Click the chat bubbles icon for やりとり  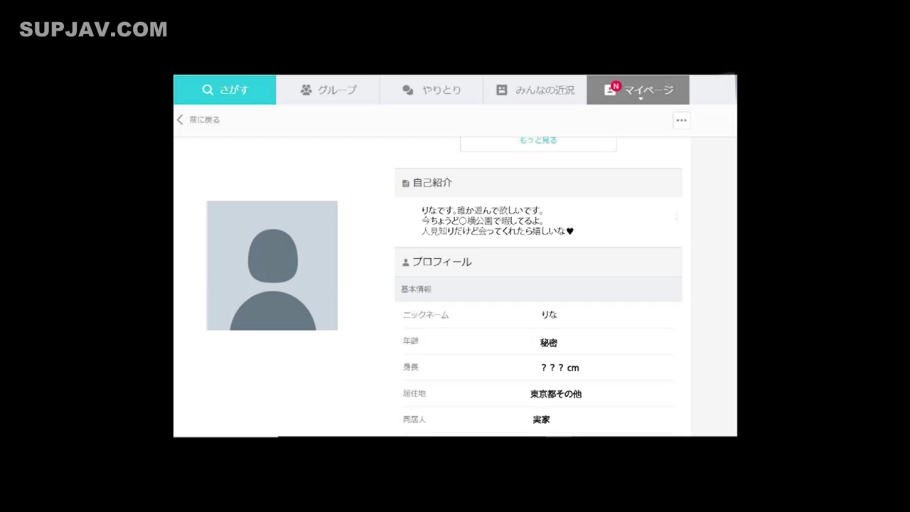click(x=408, y=90)
